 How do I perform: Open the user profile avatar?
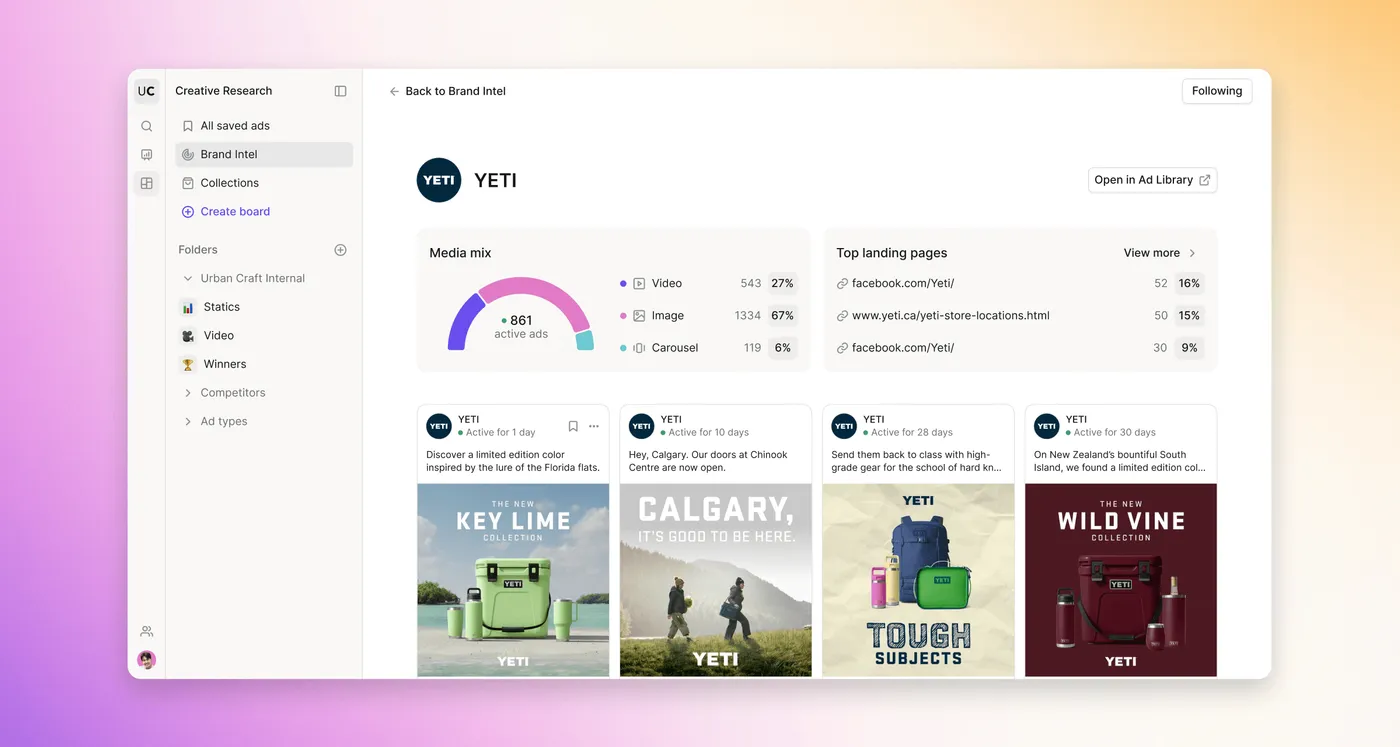(147, 660)
